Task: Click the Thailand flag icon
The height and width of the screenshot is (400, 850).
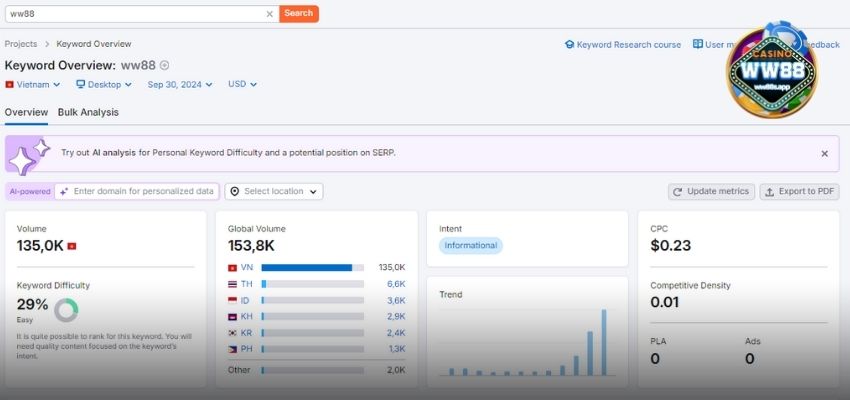Action: 233,284
